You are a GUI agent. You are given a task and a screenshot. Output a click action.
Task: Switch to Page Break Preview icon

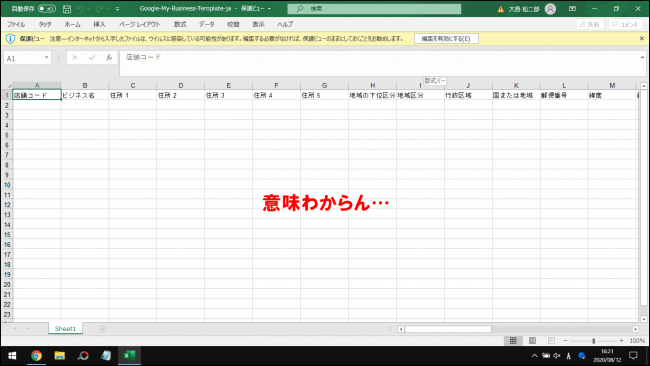551,341
